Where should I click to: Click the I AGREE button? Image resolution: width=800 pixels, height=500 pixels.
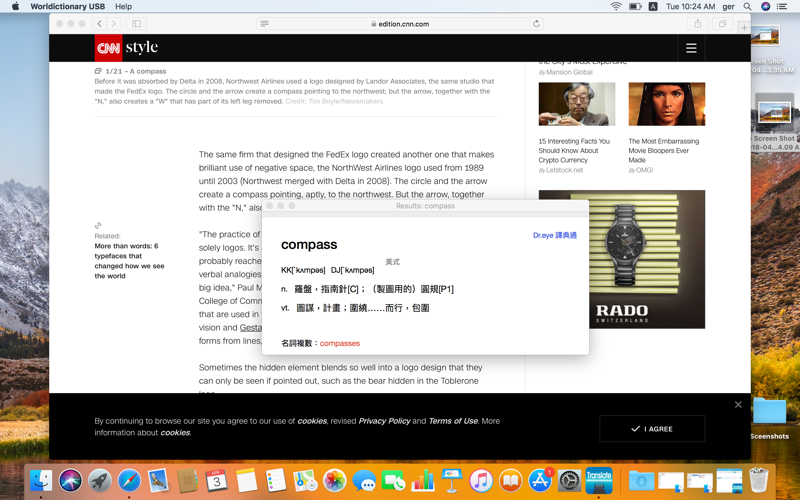click(652, 429)
